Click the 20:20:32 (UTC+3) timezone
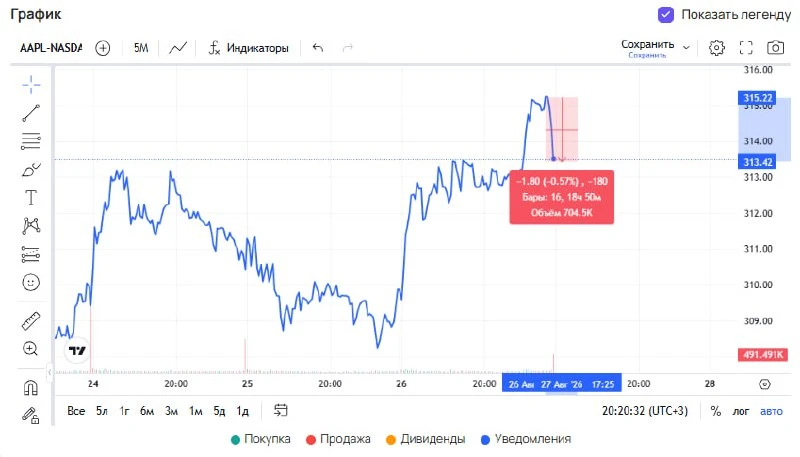The image size is (800, 457). 645,411
